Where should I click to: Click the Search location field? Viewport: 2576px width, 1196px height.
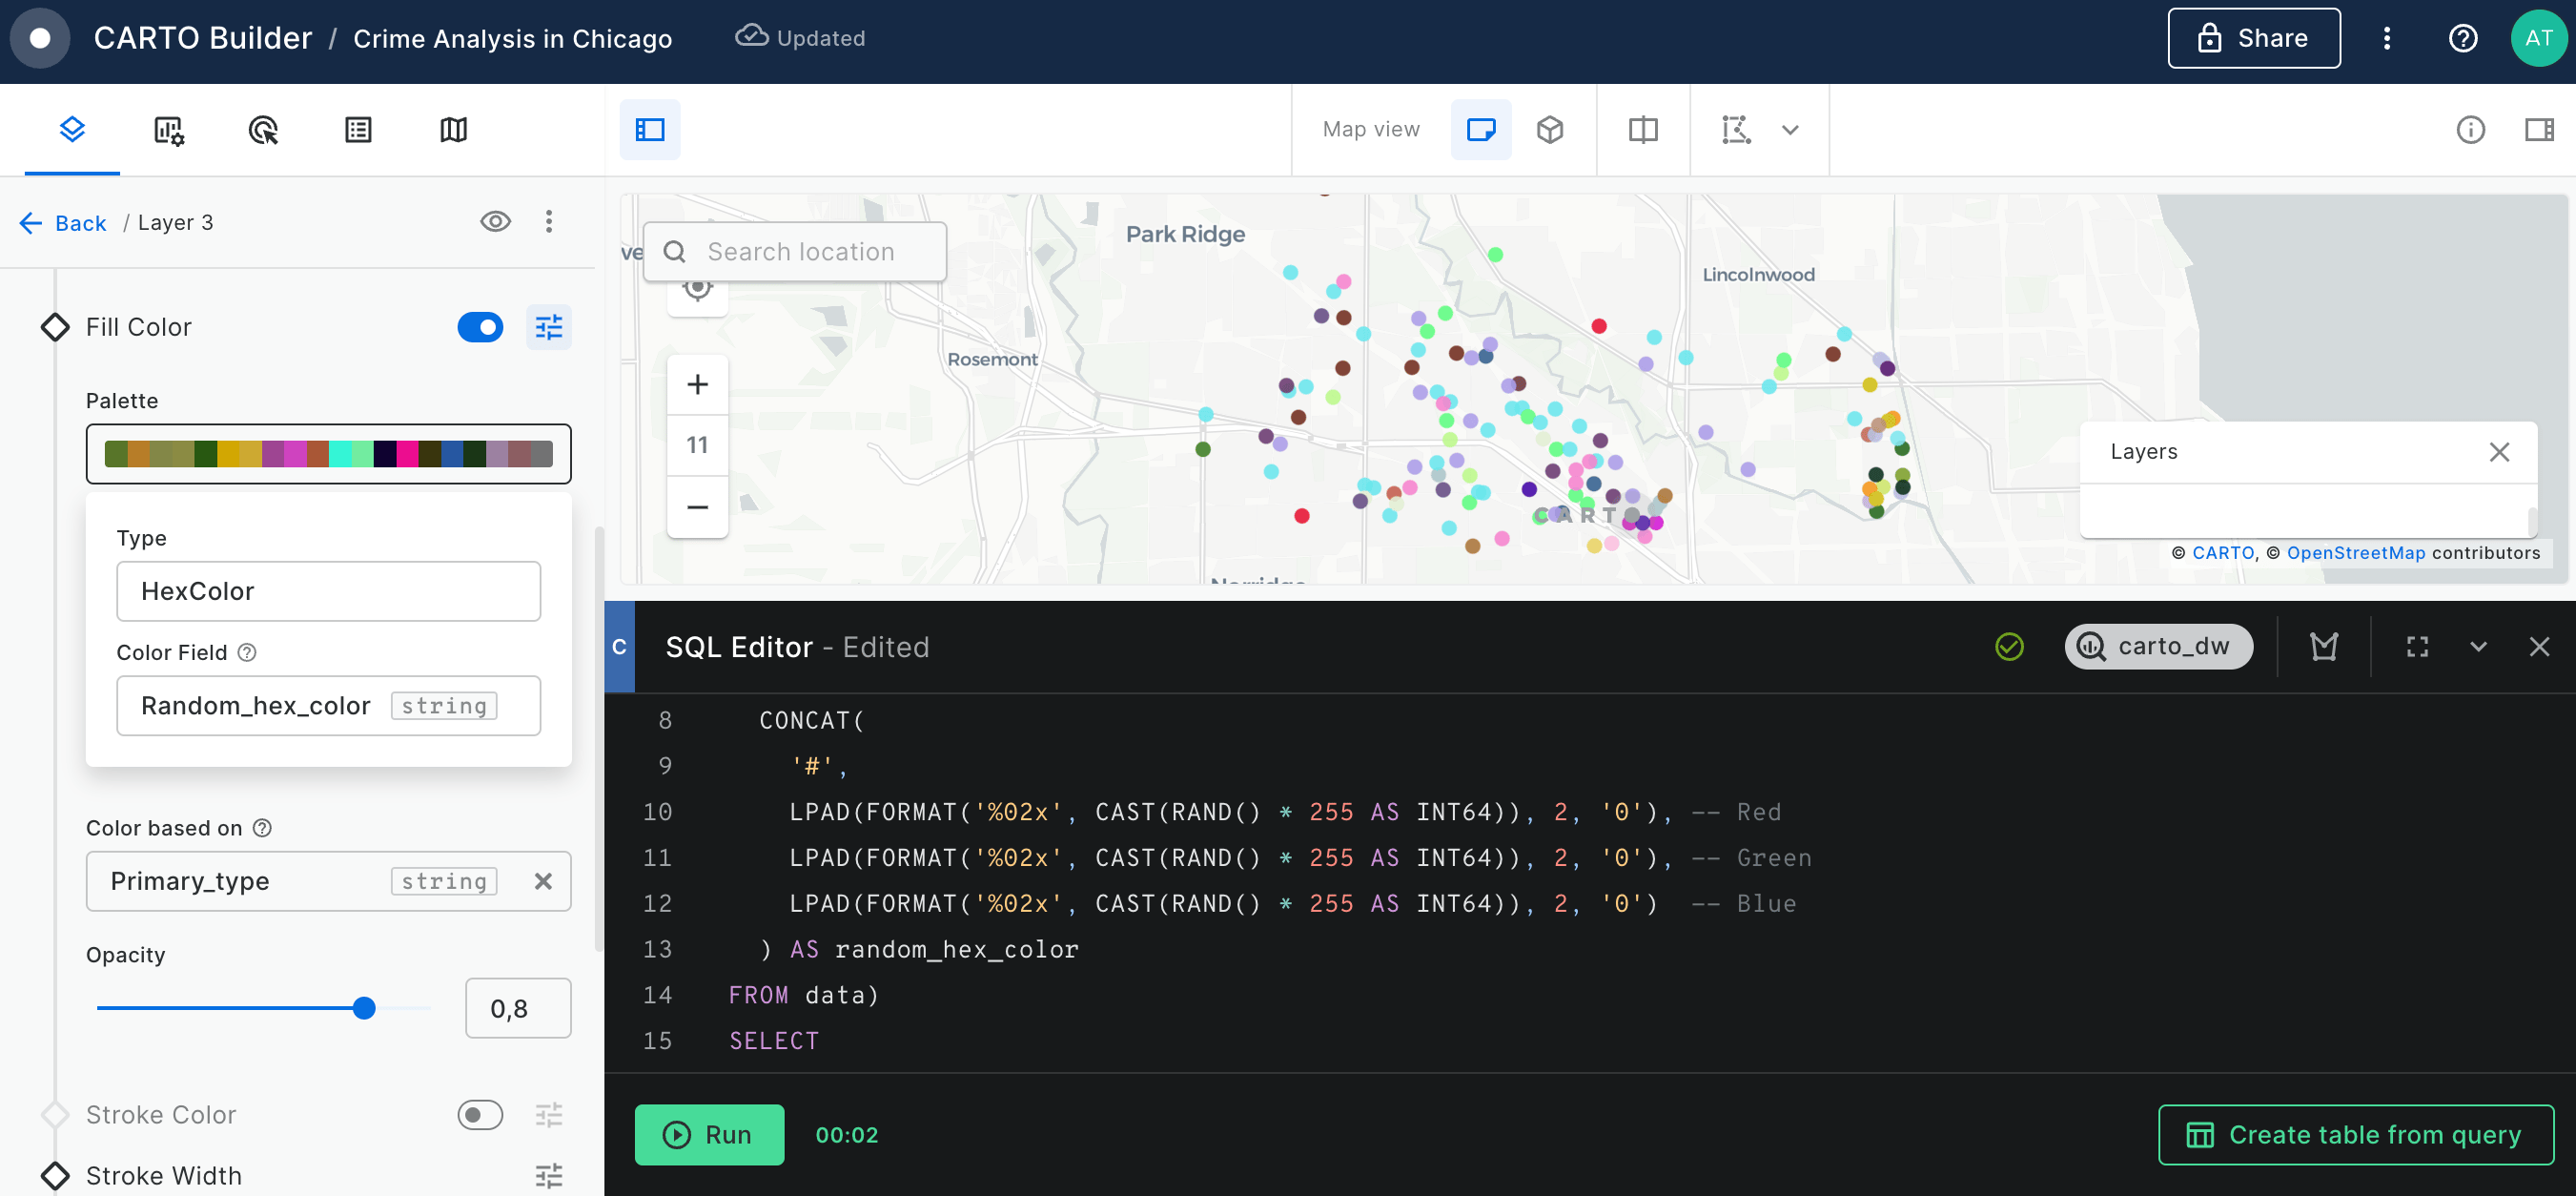pos(795,252)
